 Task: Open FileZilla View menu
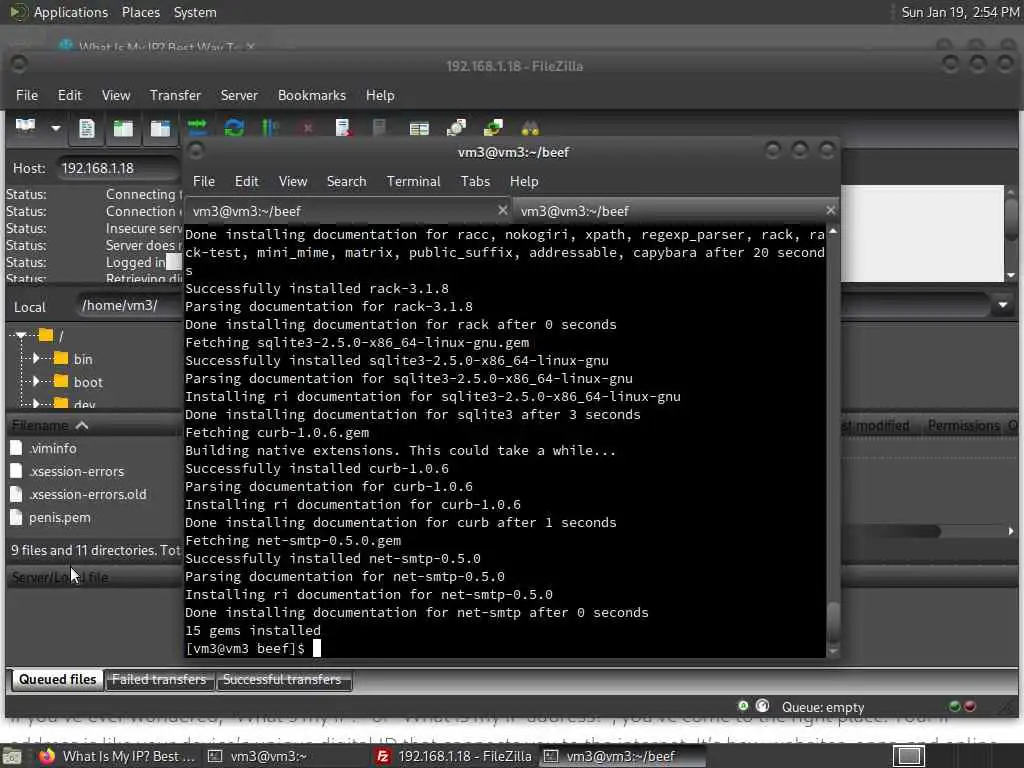click(x=116, y=95)
